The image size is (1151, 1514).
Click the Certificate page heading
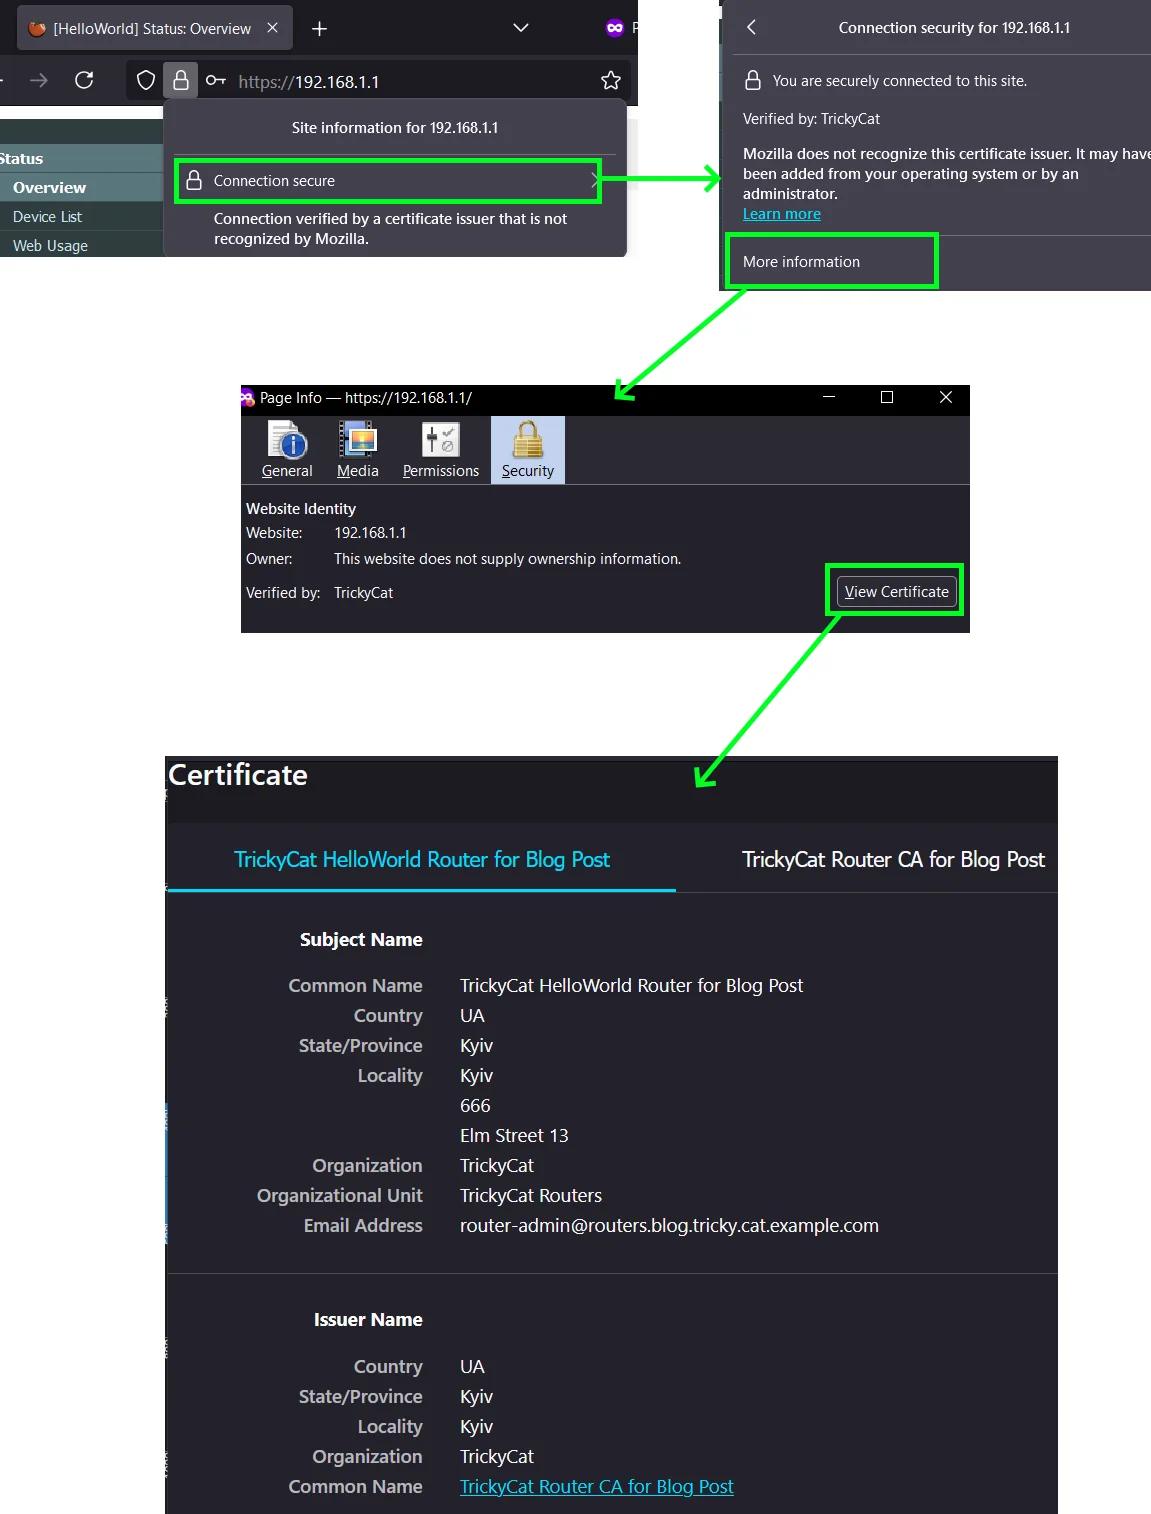coord(238,775)
